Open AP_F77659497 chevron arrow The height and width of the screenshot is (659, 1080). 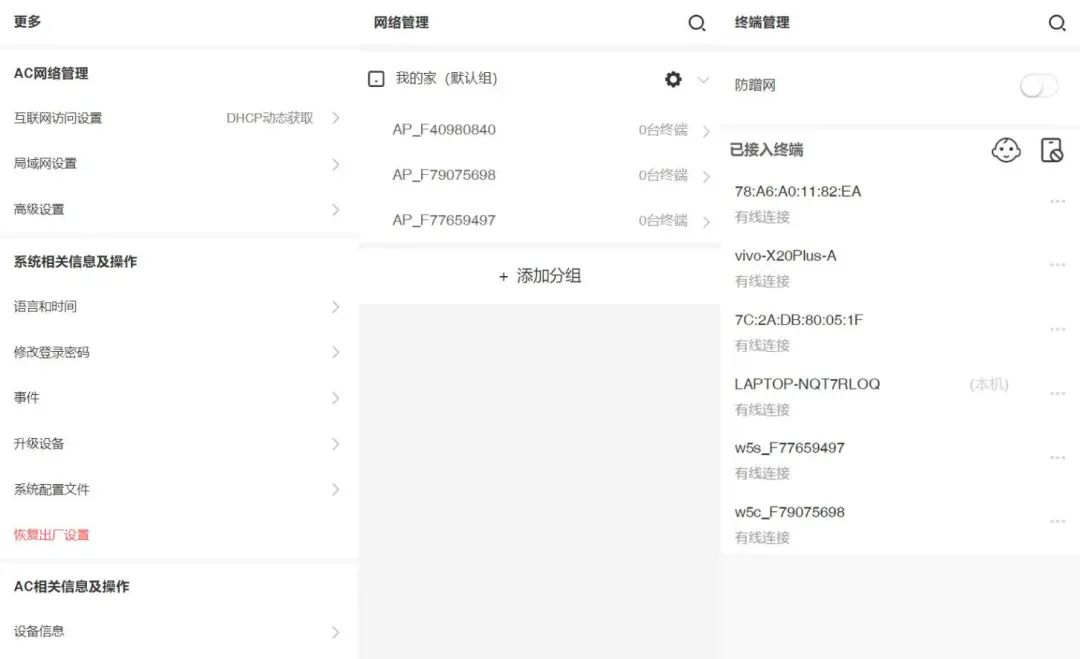[x=706, y=222]
